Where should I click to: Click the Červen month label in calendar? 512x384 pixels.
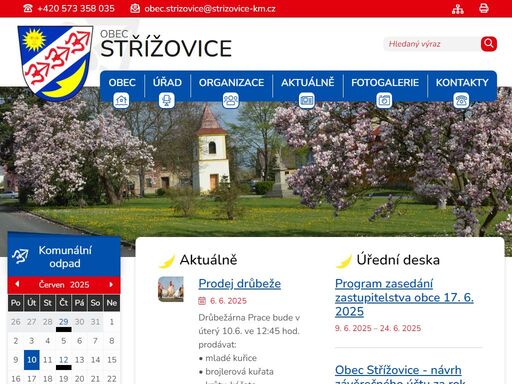coord(51,285)
